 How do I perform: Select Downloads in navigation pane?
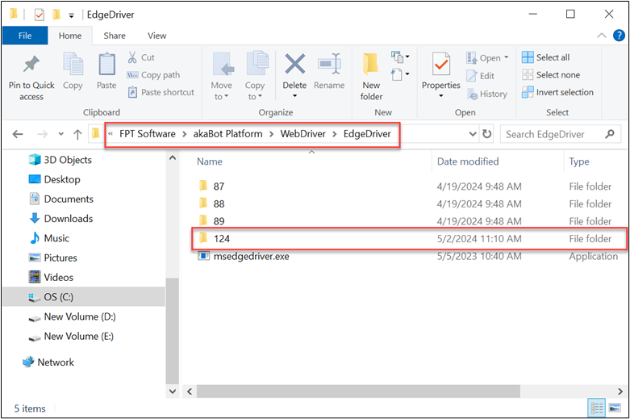coord(61,219)
